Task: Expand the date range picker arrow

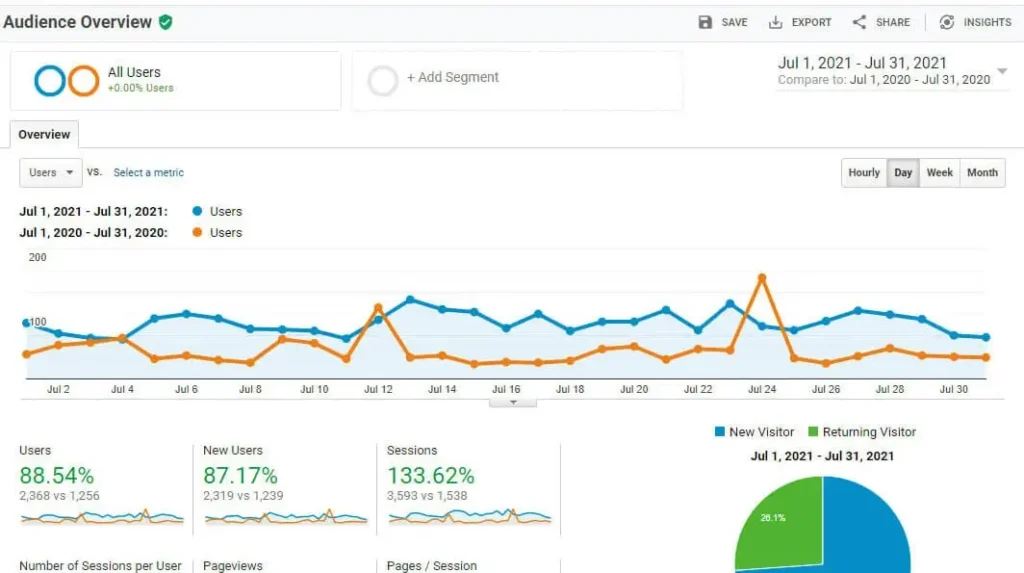Action: pos(1002,72)
